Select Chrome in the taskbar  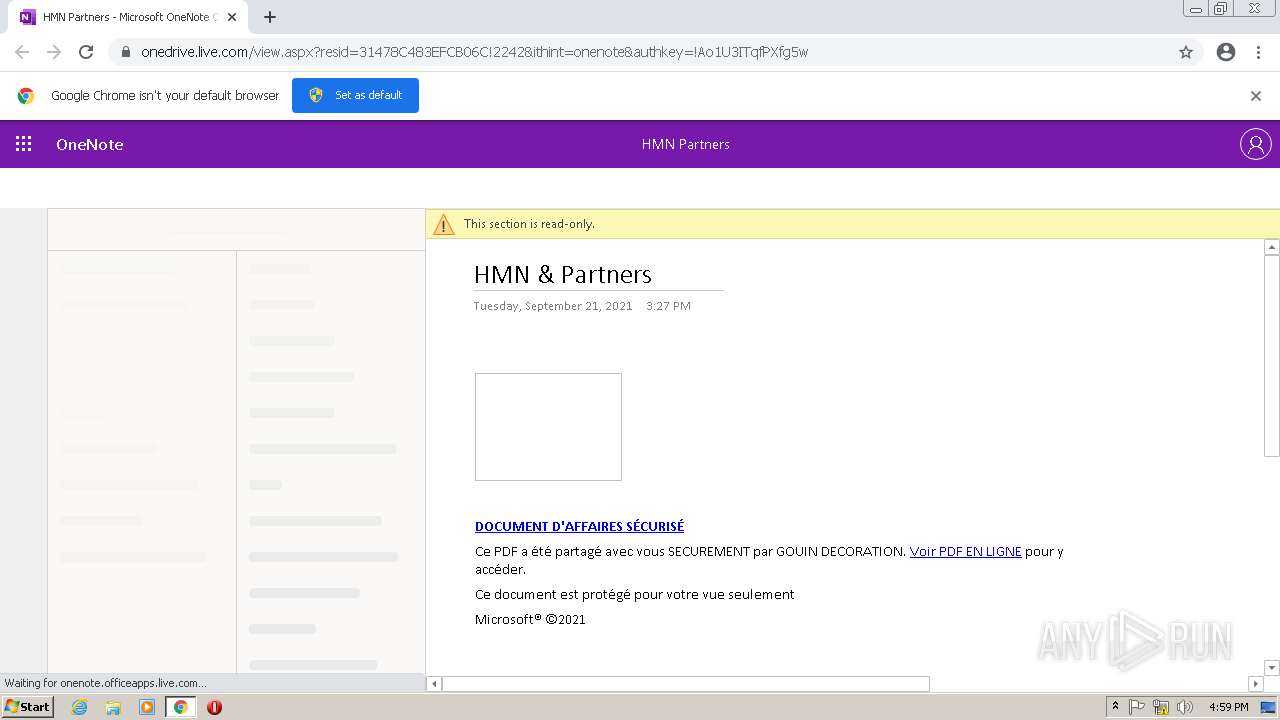[x=180, y=707]
